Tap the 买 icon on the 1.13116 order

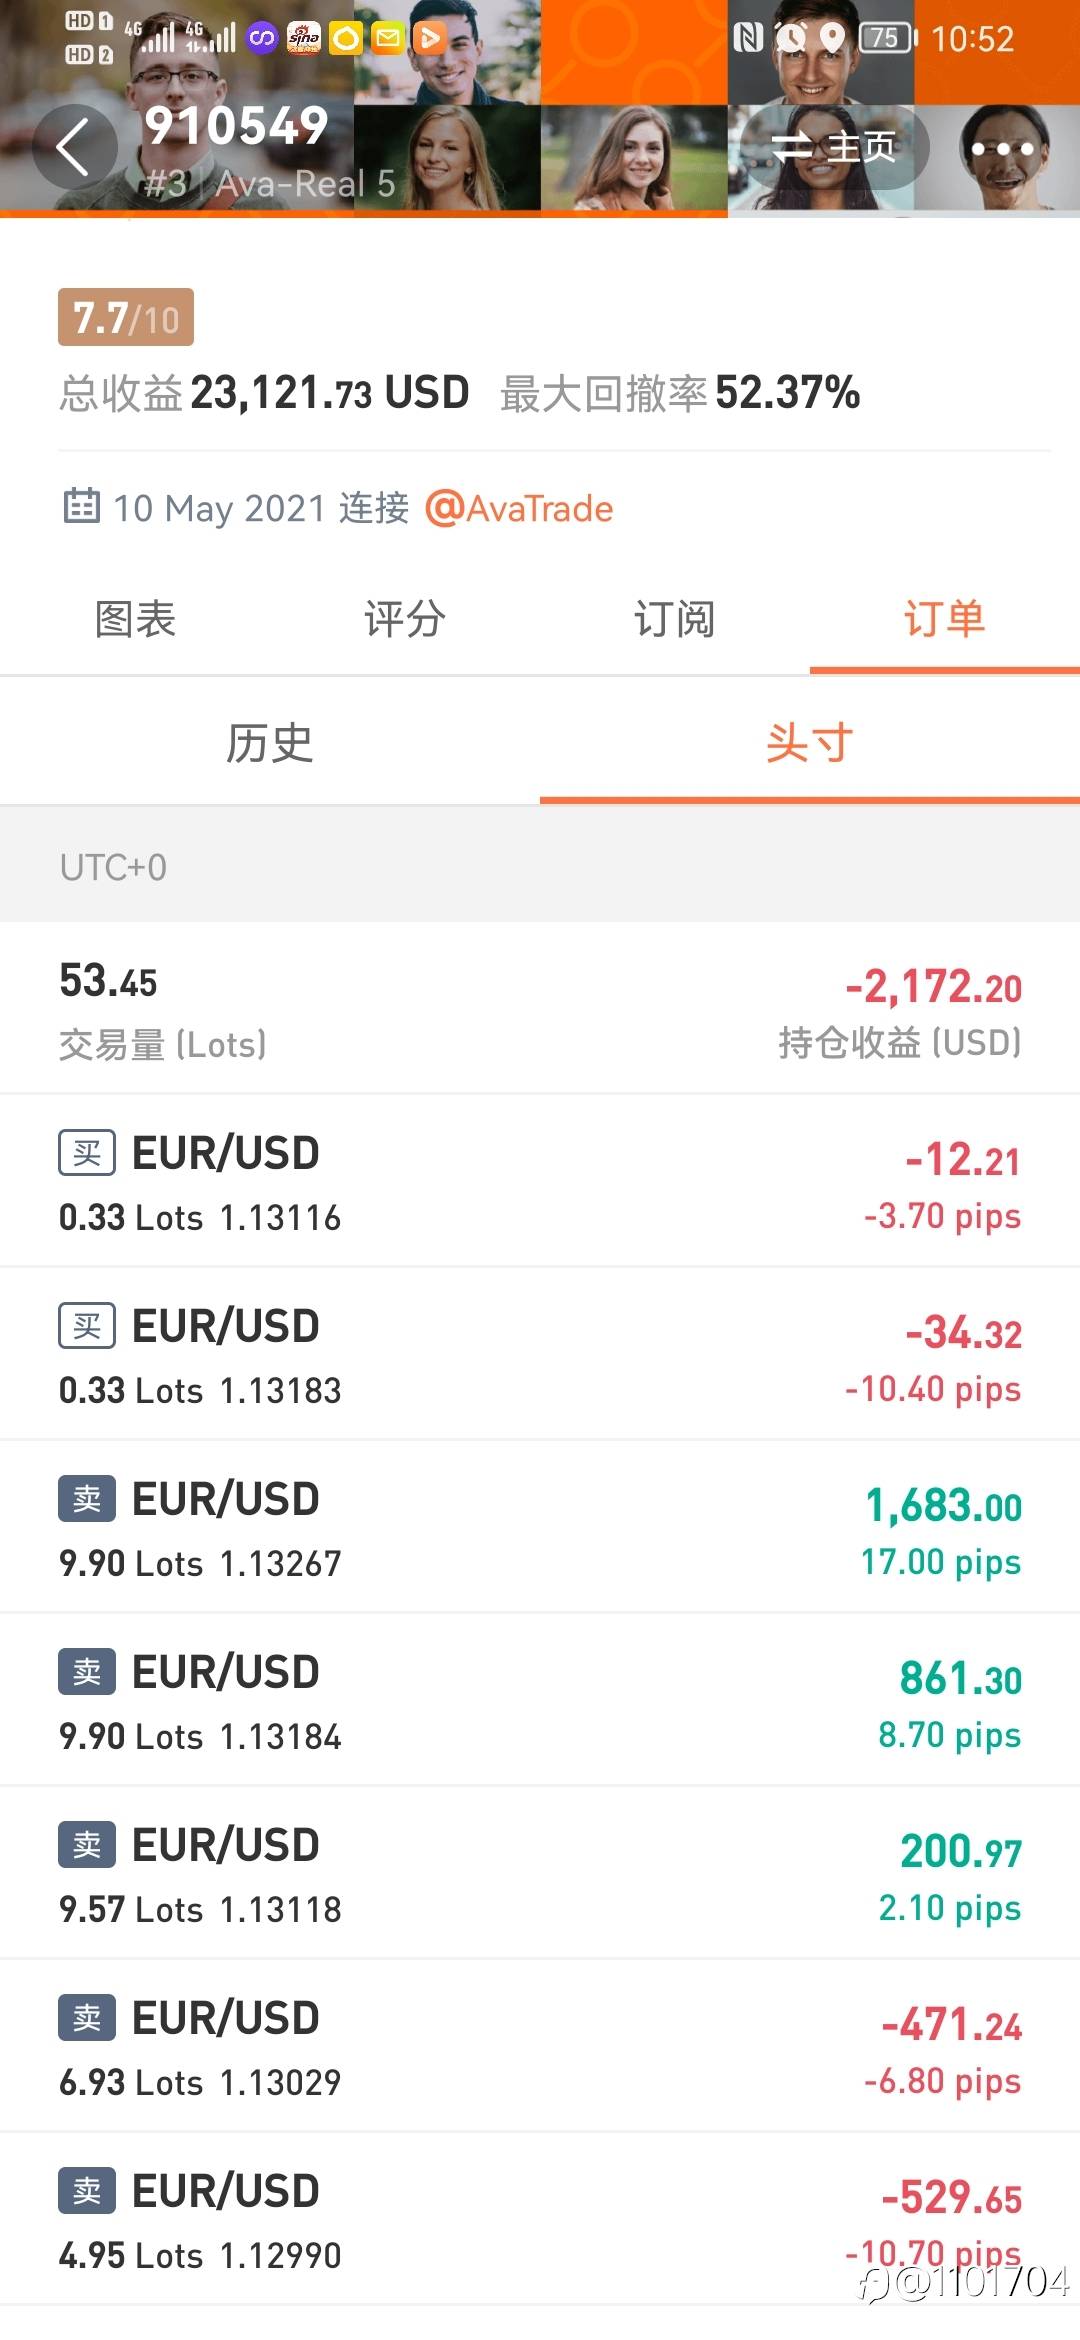87,1153
